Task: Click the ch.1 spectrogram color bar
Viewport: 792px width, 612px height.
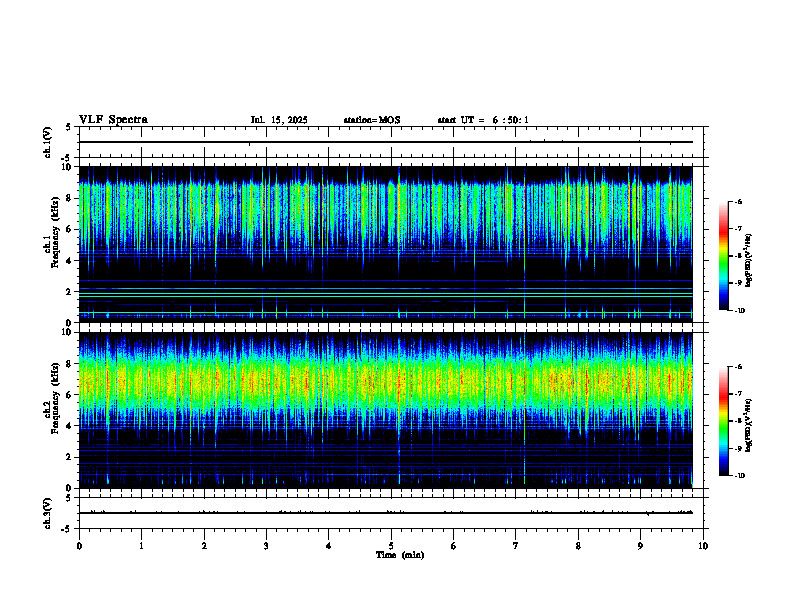Action: [x=723, y=256]
